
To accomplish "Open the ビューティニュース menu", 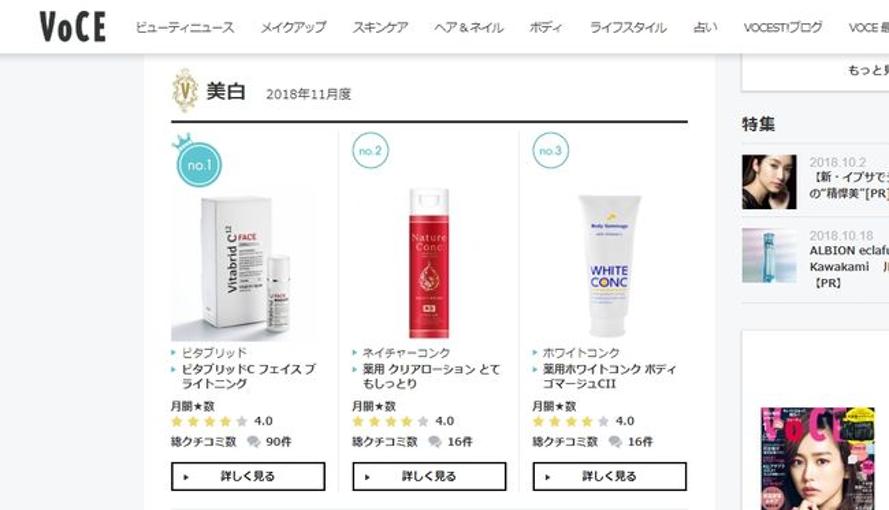I will point(185,27).
